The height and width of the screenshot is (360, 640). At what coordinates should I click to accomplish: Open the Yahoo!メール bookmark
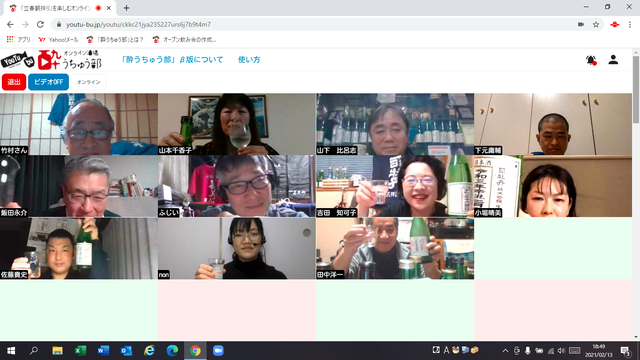point(58,40)
